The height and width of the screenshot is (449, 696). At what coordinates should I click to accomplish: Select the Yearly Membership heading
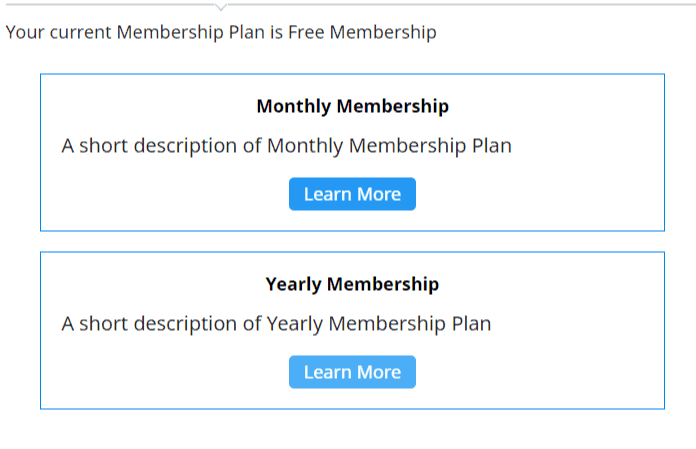pos(352,284)
